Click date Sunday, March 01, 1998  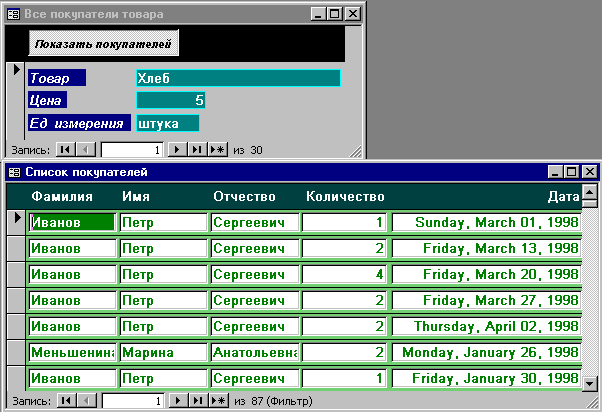[486, 222]
